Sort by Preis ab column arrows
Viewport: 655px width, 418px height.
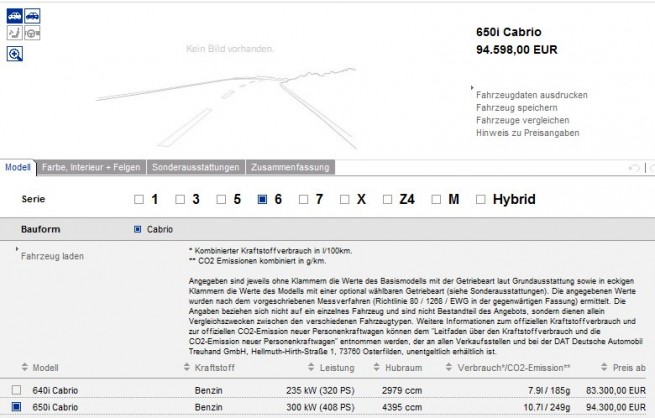[x=604, y=367]
